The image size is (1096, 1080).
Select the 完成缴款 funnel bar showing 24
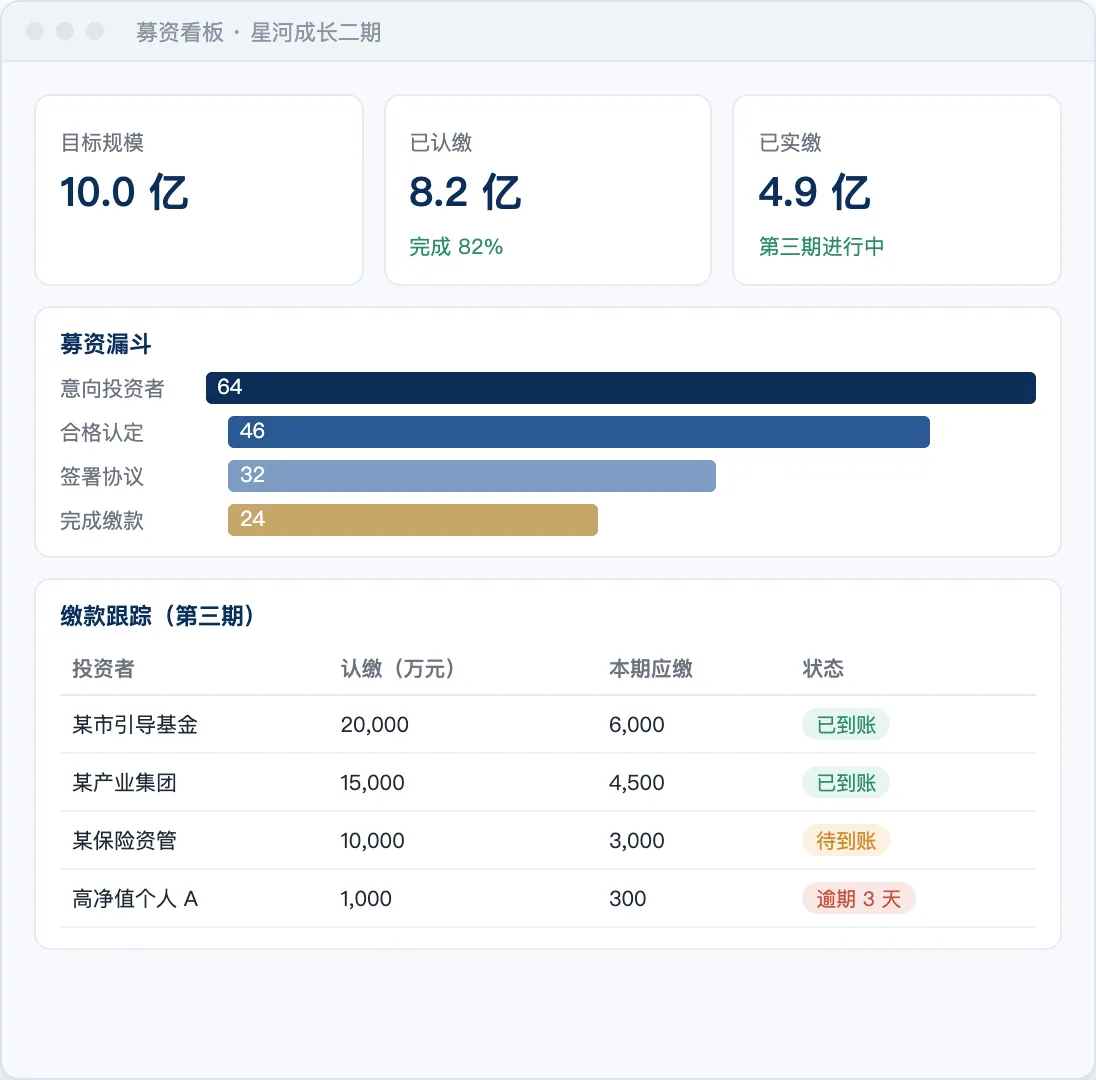(412, 520)
